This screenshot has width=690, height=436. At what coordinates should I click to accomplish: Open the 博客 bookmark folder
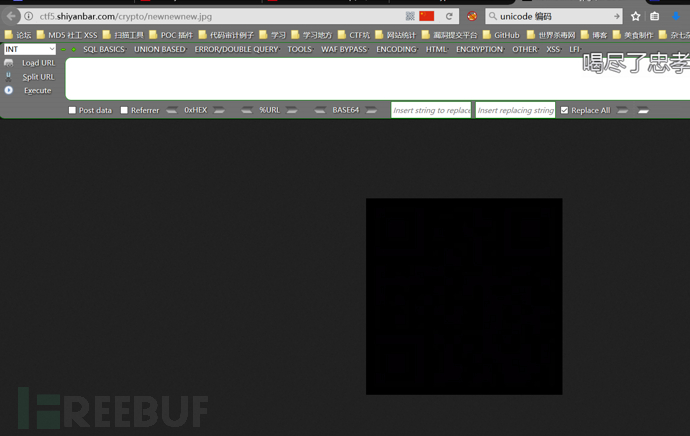point(594,35)
